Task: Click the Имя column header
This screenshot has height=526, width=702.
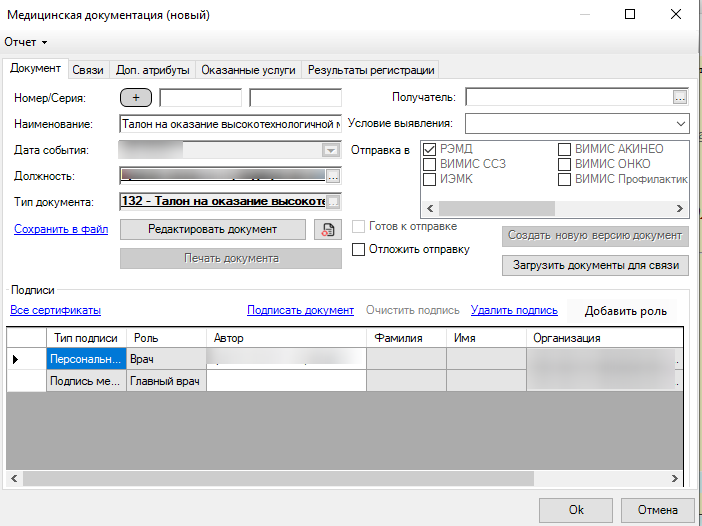Action: click(x=486, y=338)
